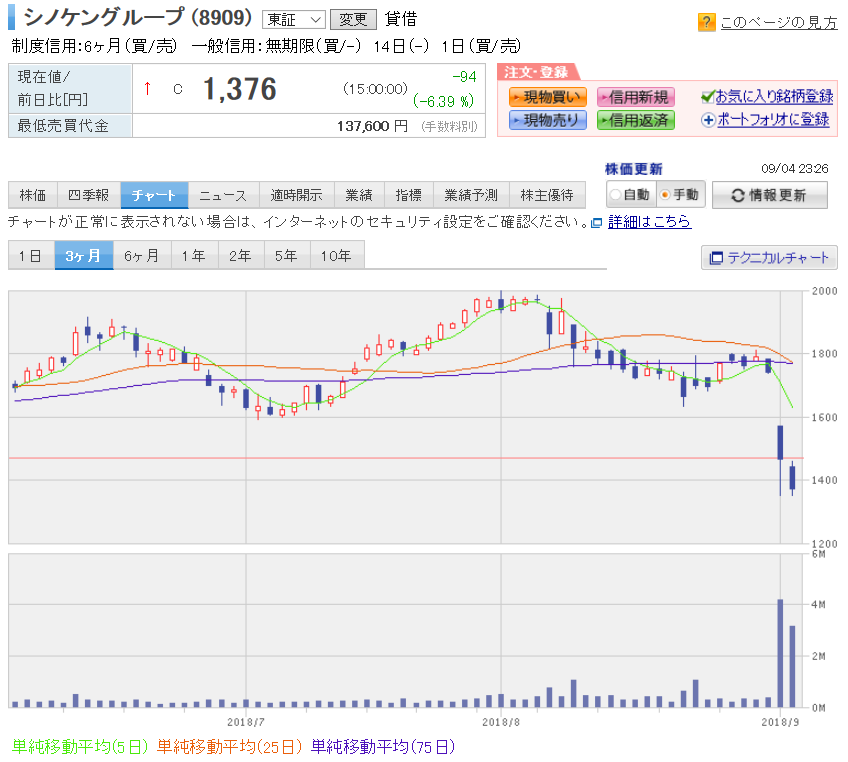Click the window icon on テクニカルチャート
Viewport: 848px width, 762px height.
pos(716,258)
